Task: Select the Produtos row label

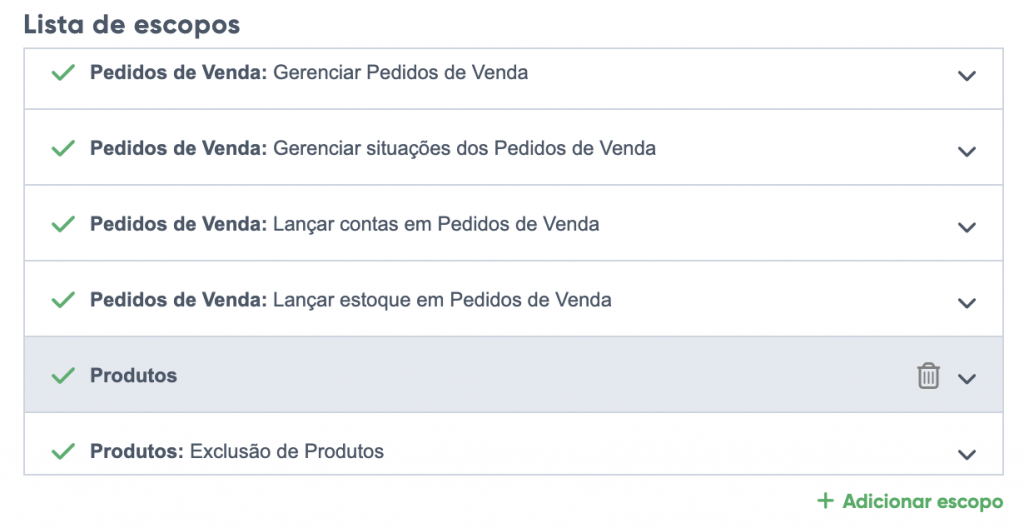Action: click(x=133, y=376)
